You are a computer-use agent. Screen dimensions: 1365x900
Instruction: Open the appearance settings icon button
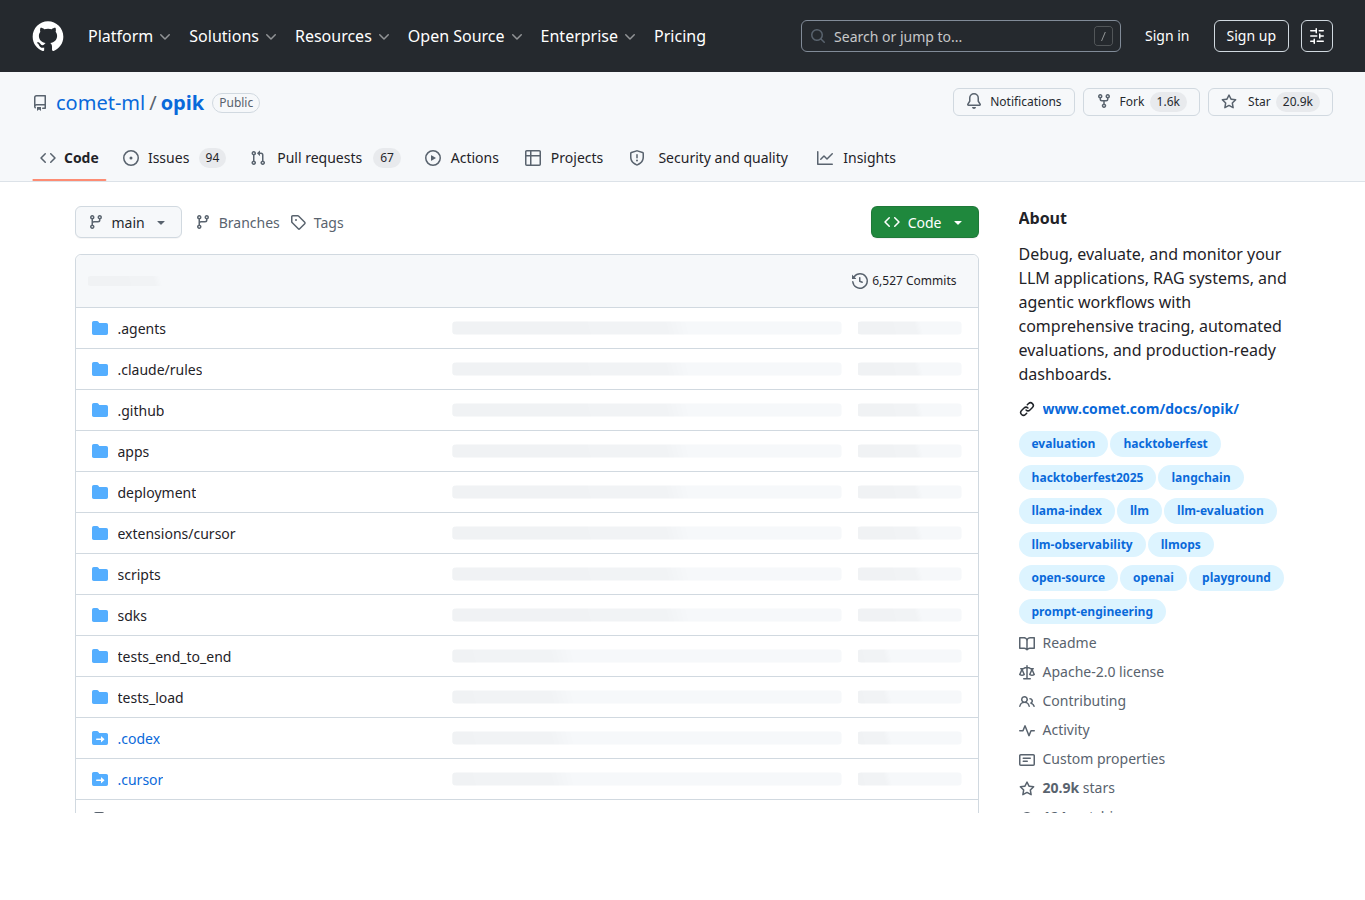tap(1317, 36)
